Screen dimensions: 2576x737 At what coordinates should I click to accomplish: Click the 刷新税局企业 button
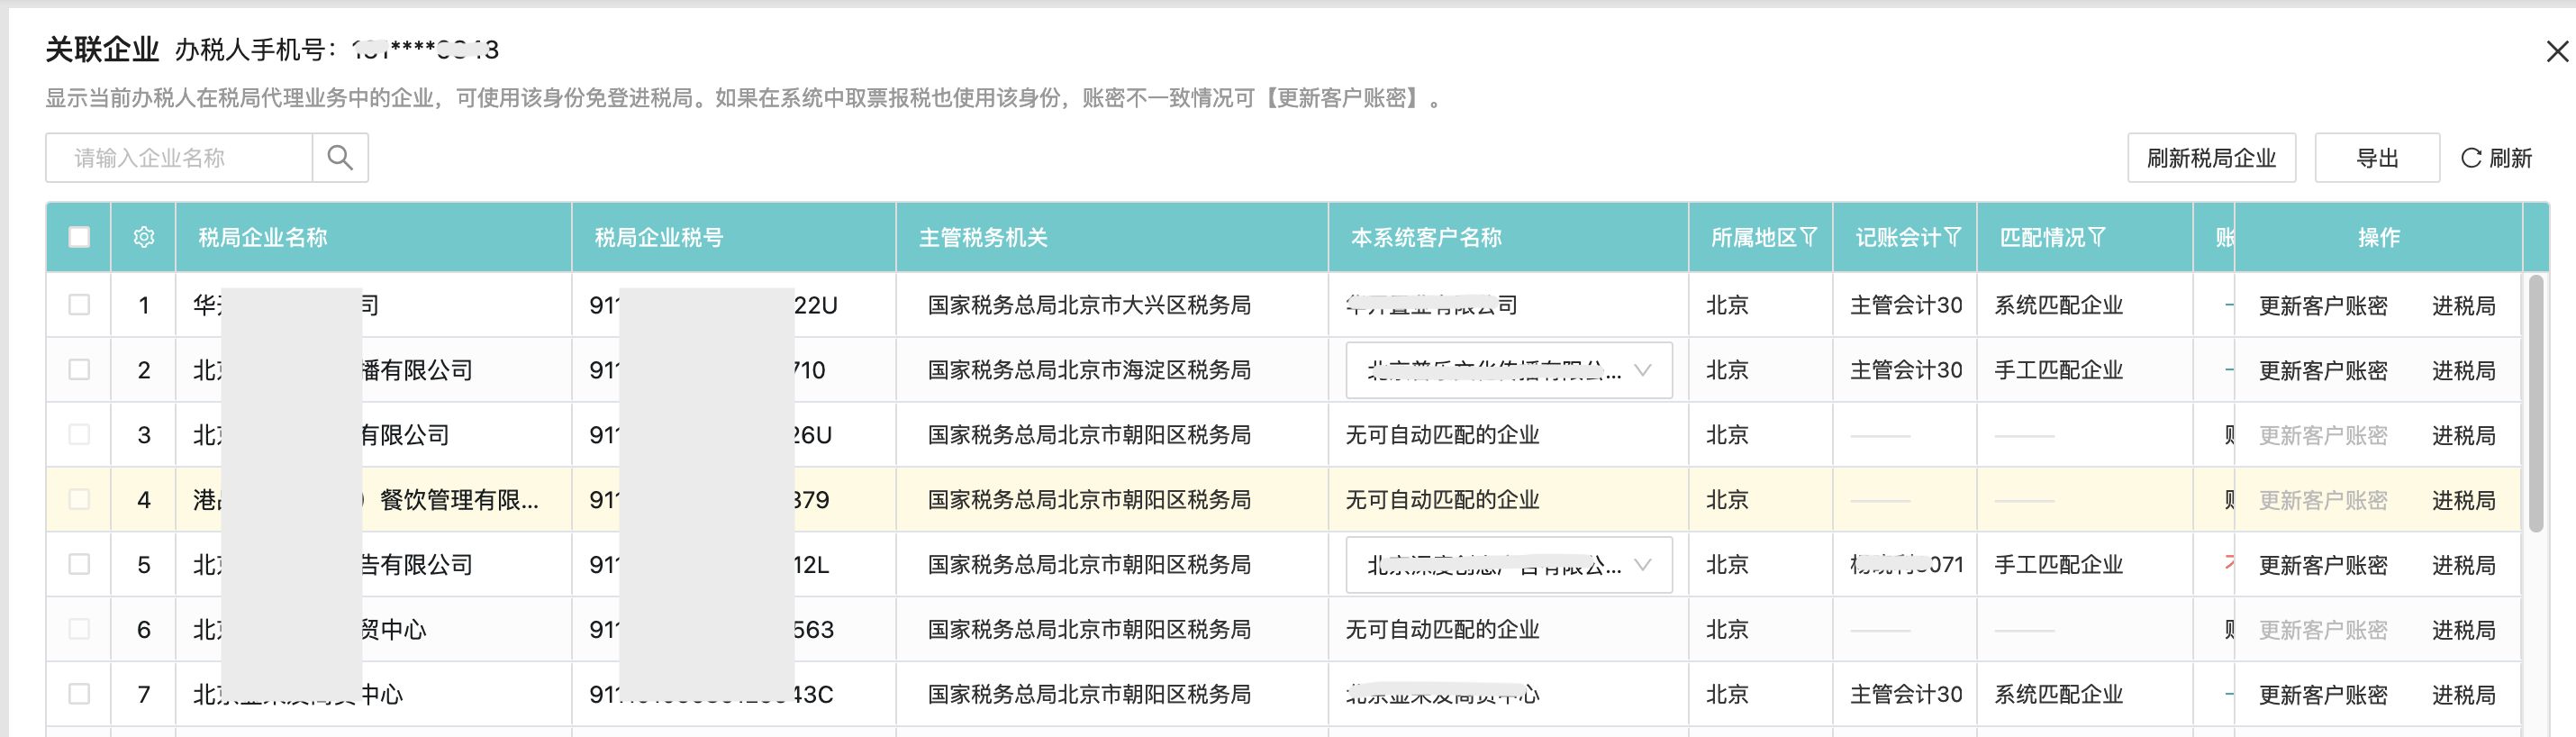point(2211,158)
